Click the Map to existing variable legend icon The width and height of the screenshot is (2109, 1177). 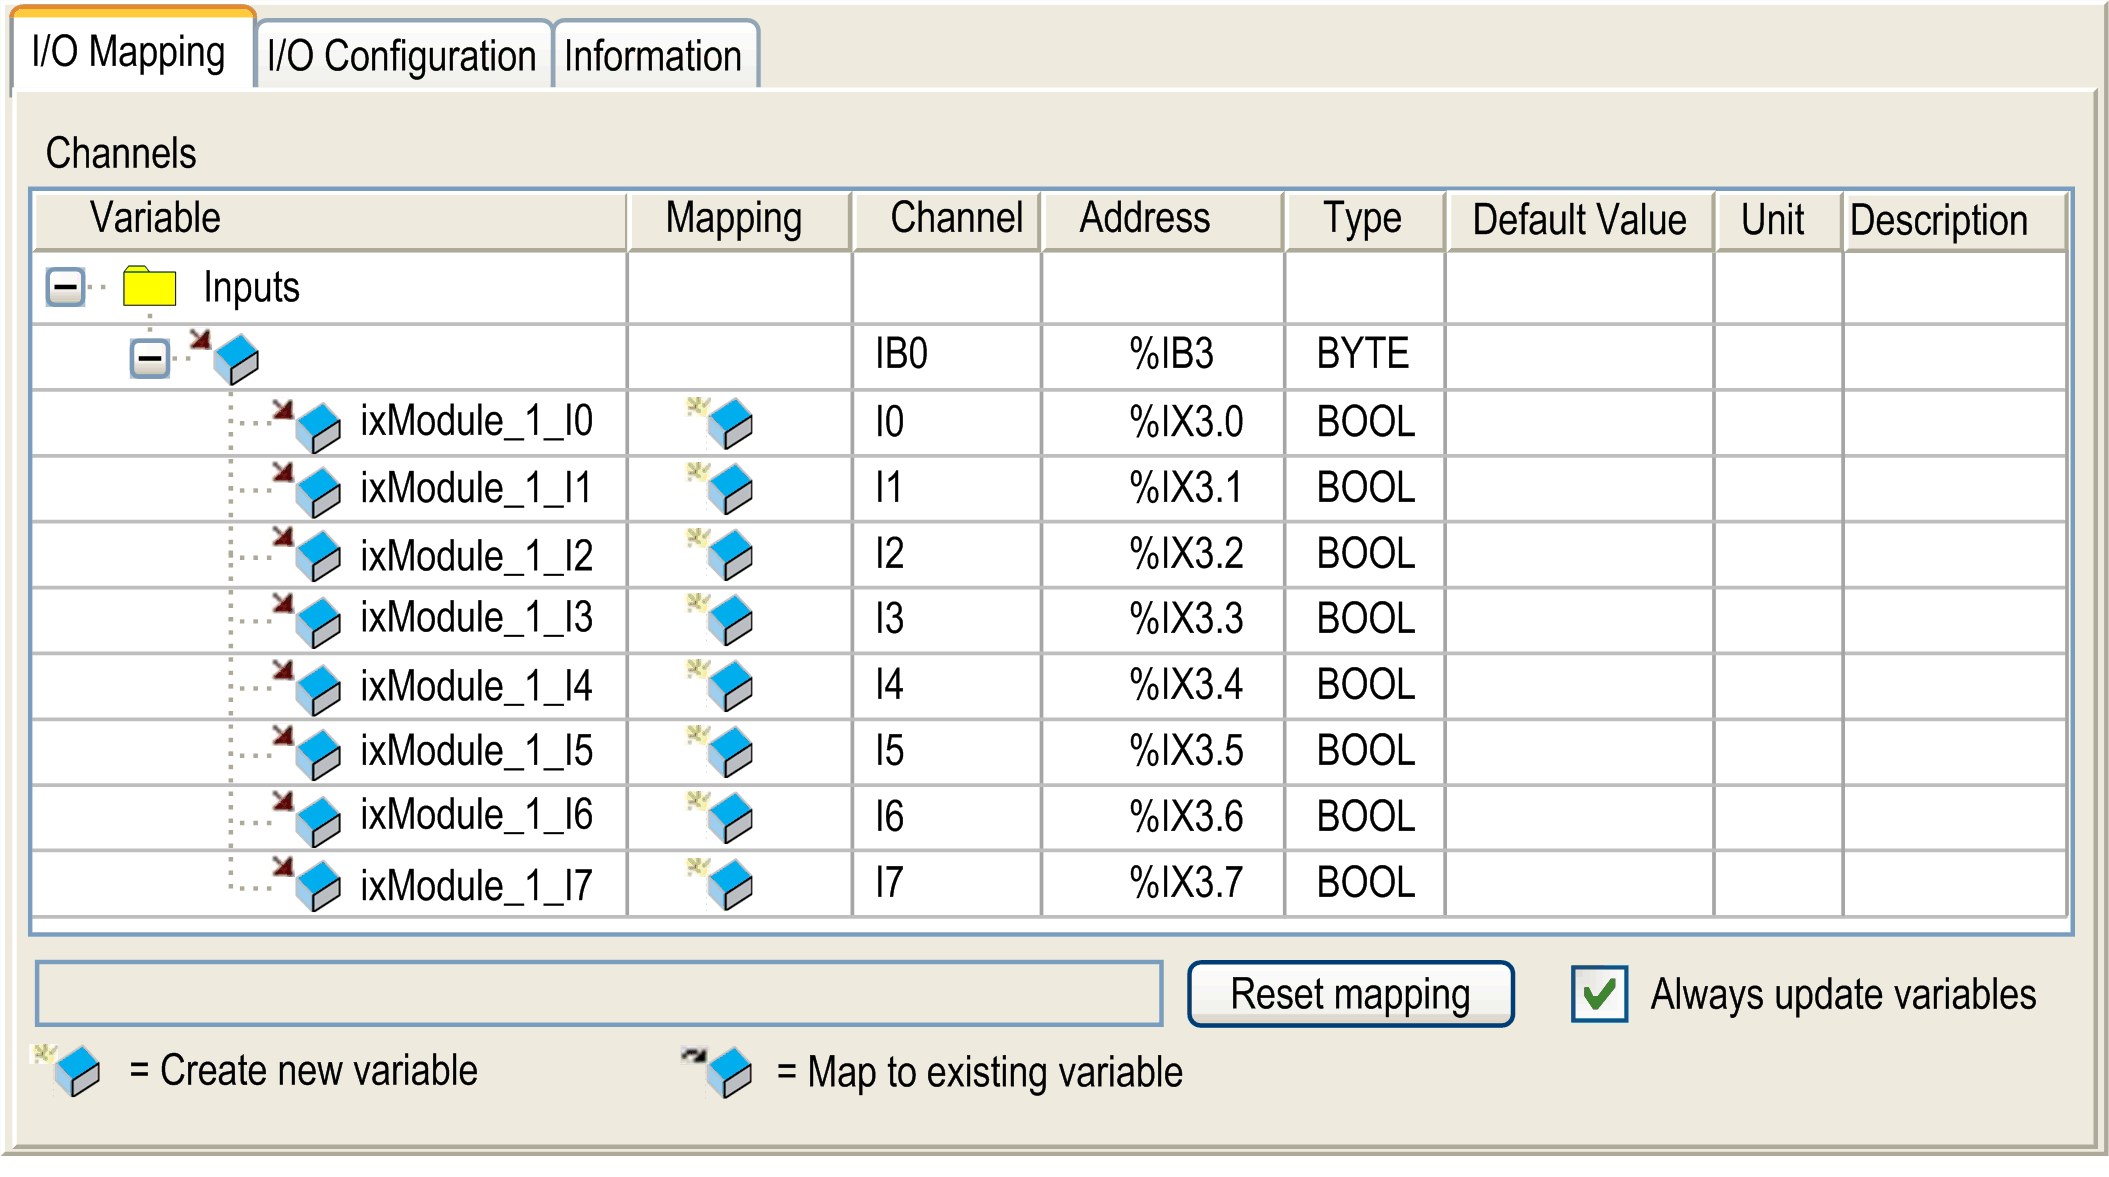click(x=717, y=1072)
